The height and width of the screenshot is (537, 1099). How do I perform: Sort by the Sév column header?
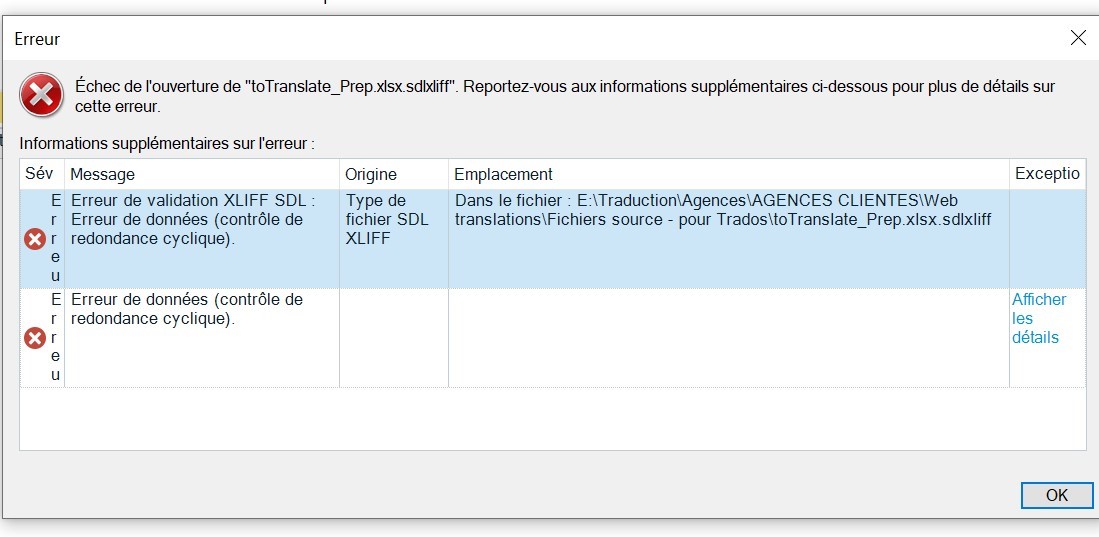pos(42,174)
